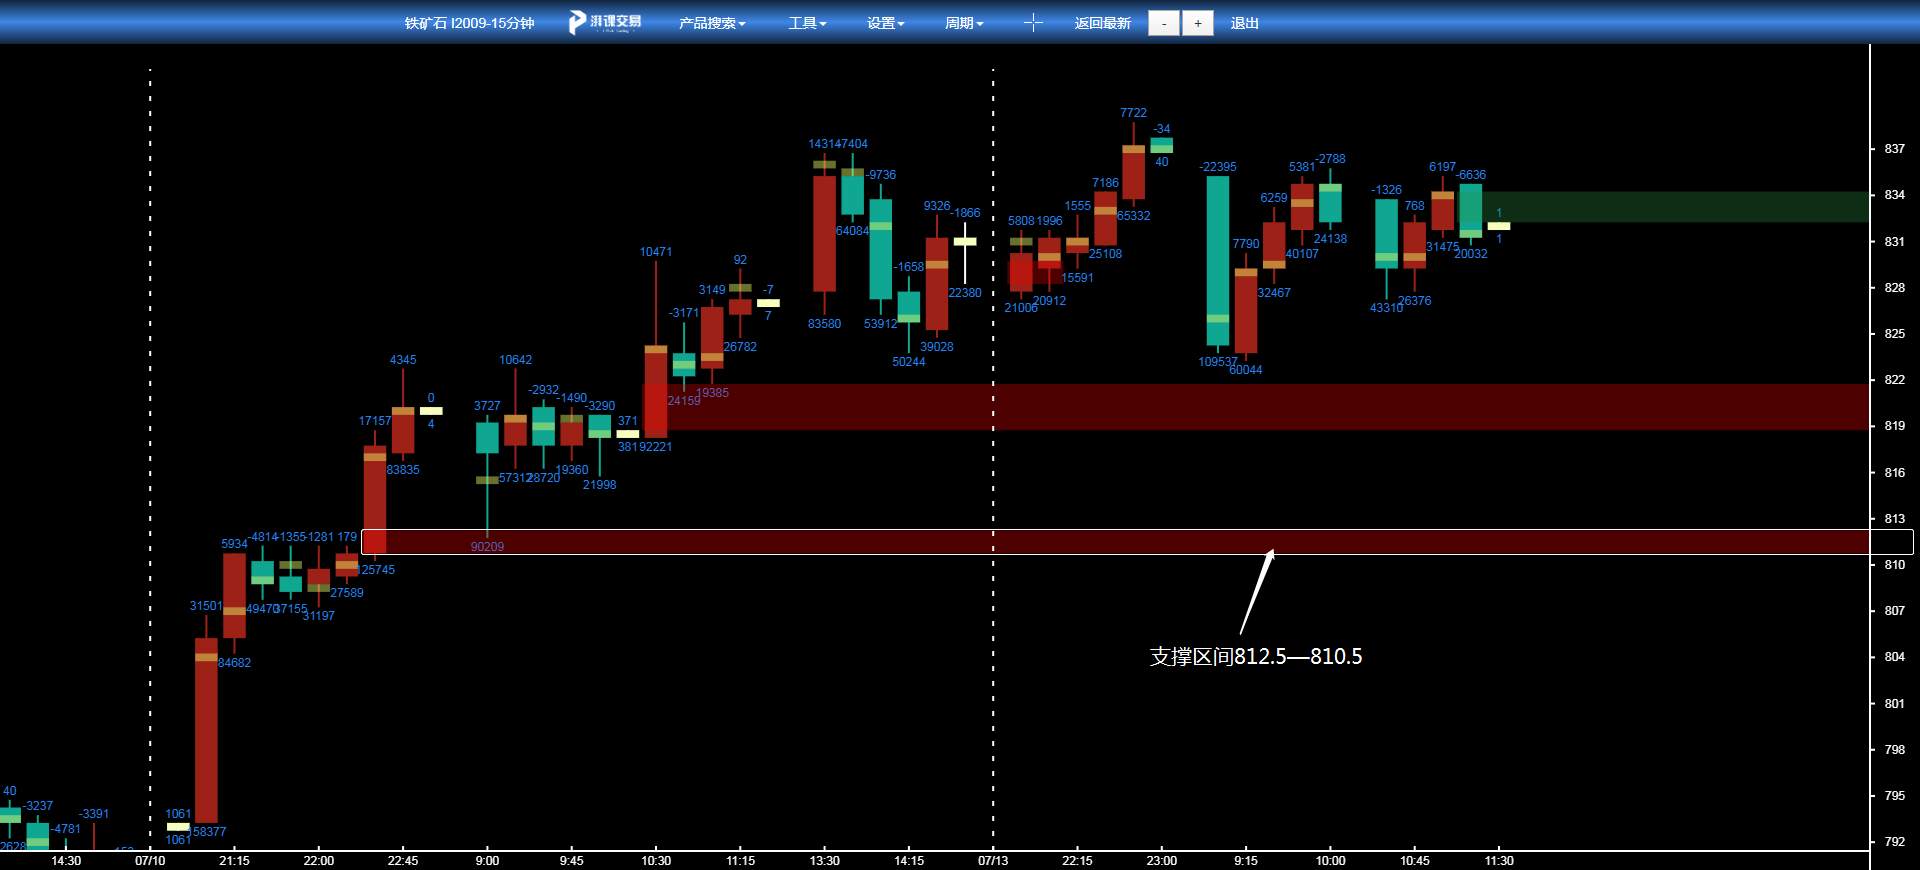1920x870 pixels.
Task: Click the 11:30 time axis label
Action: point(1499,861)
